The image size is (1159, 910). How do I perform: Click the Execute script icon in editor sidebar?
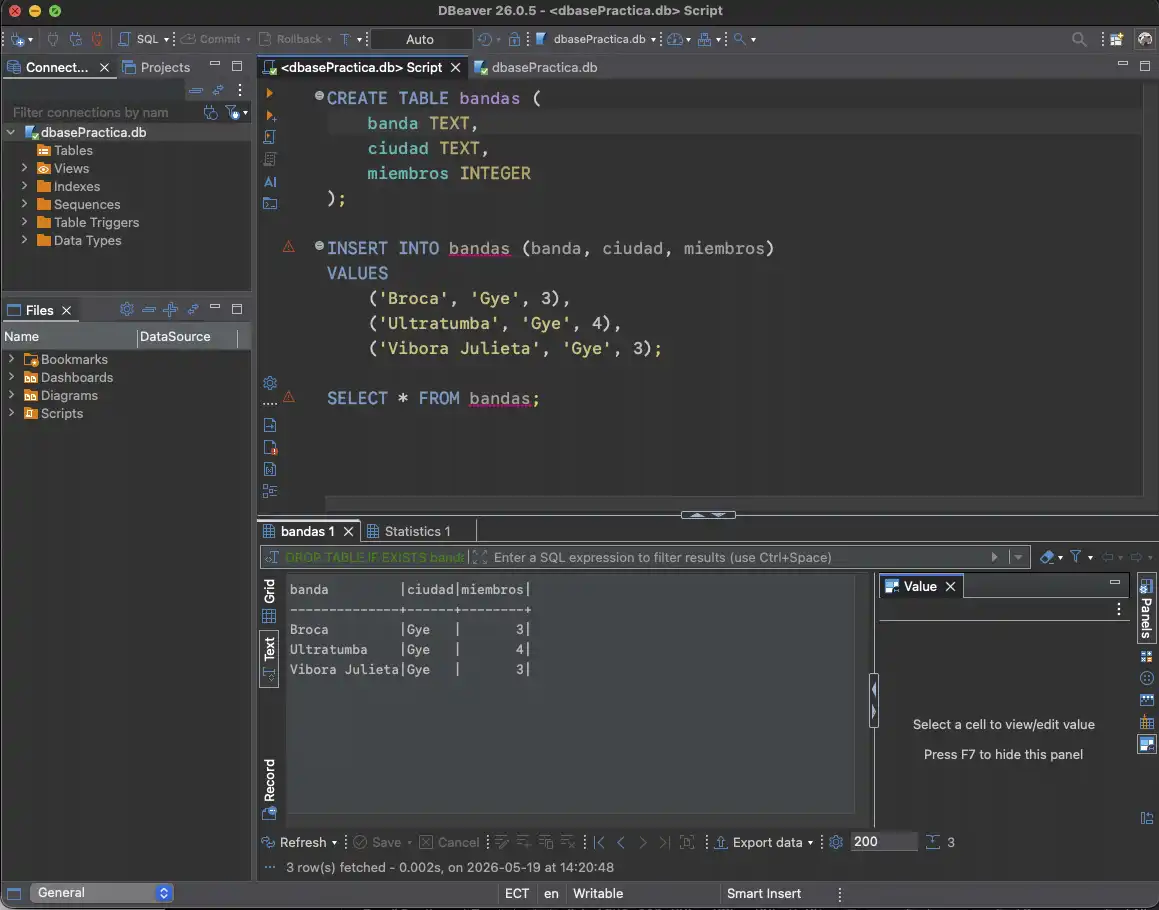click(x=270, y=137)
